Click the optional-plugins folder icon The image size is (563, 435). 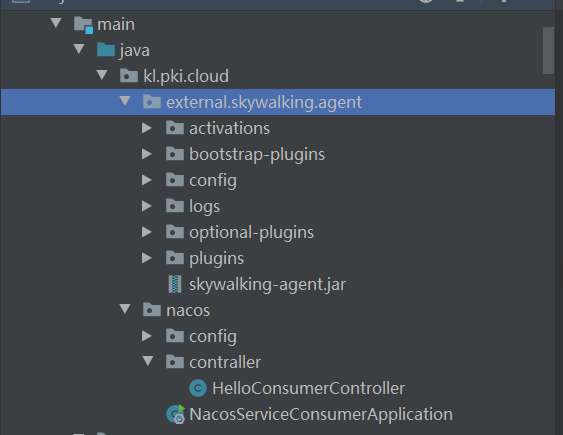click(x=175, y=232)
